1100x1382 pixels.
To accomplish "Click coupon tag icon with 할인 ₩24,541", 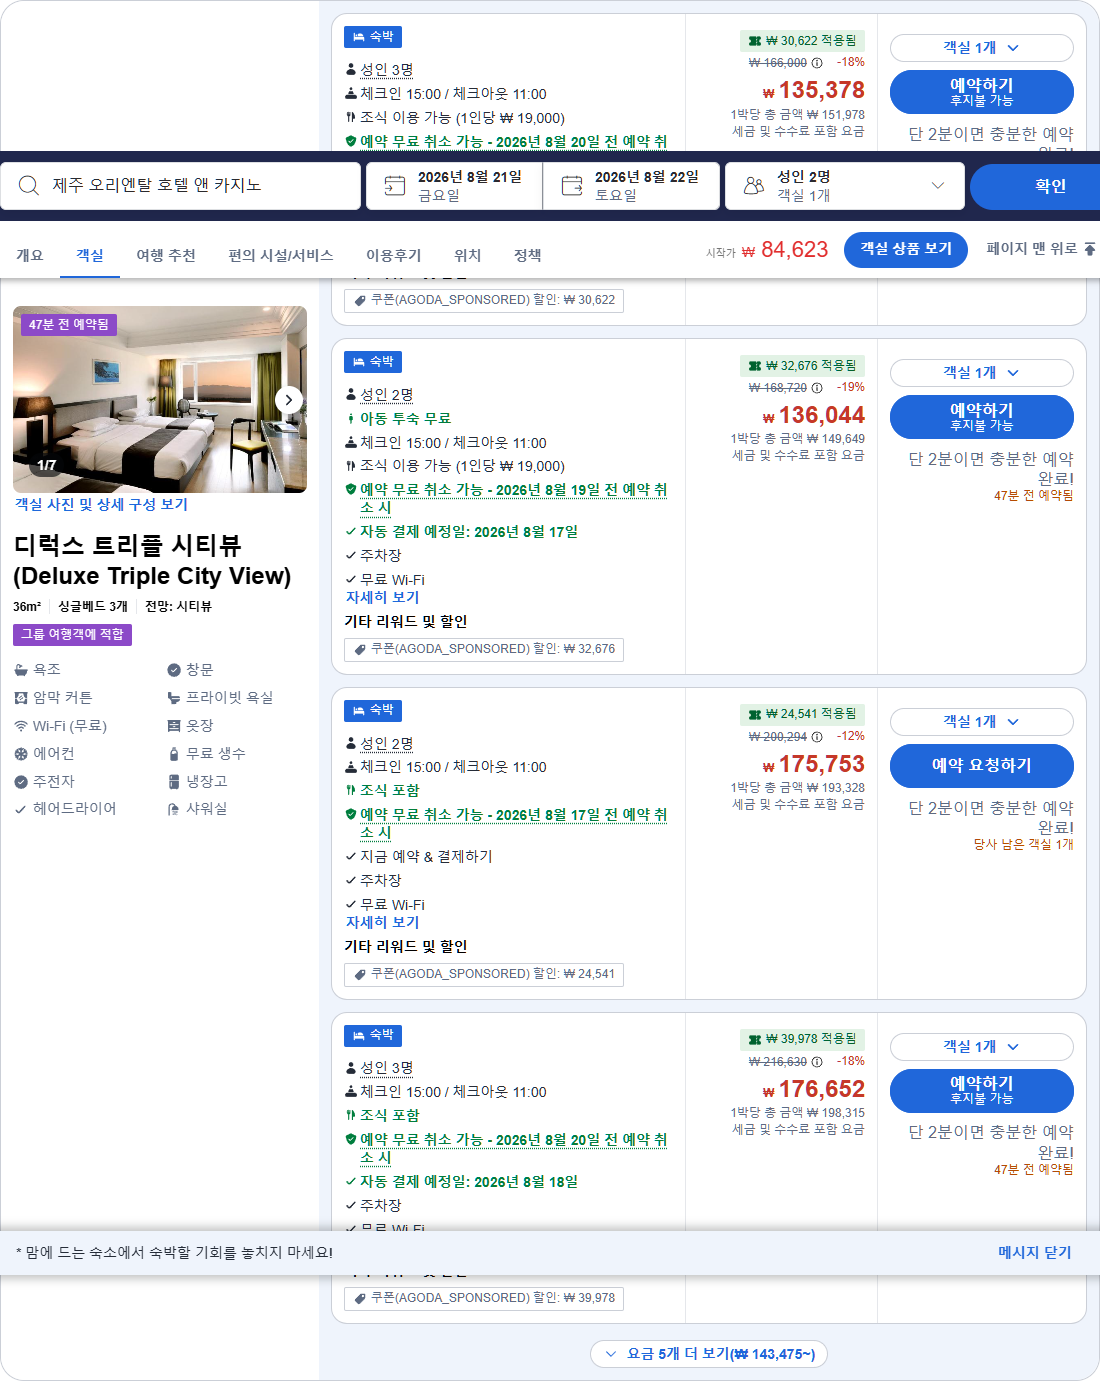I will coord(360,975).
